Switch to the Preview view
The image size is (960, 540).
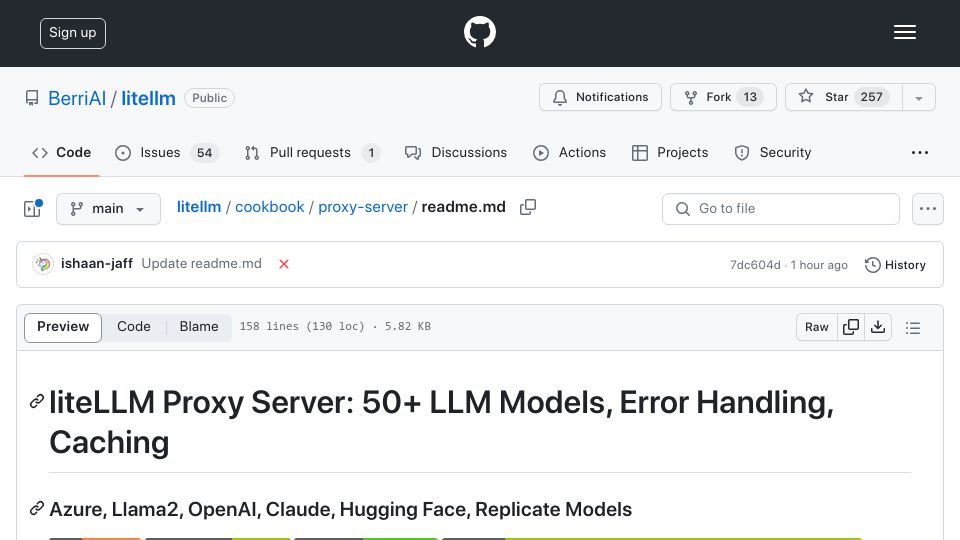pyautogui.click(x=63, y=327)
